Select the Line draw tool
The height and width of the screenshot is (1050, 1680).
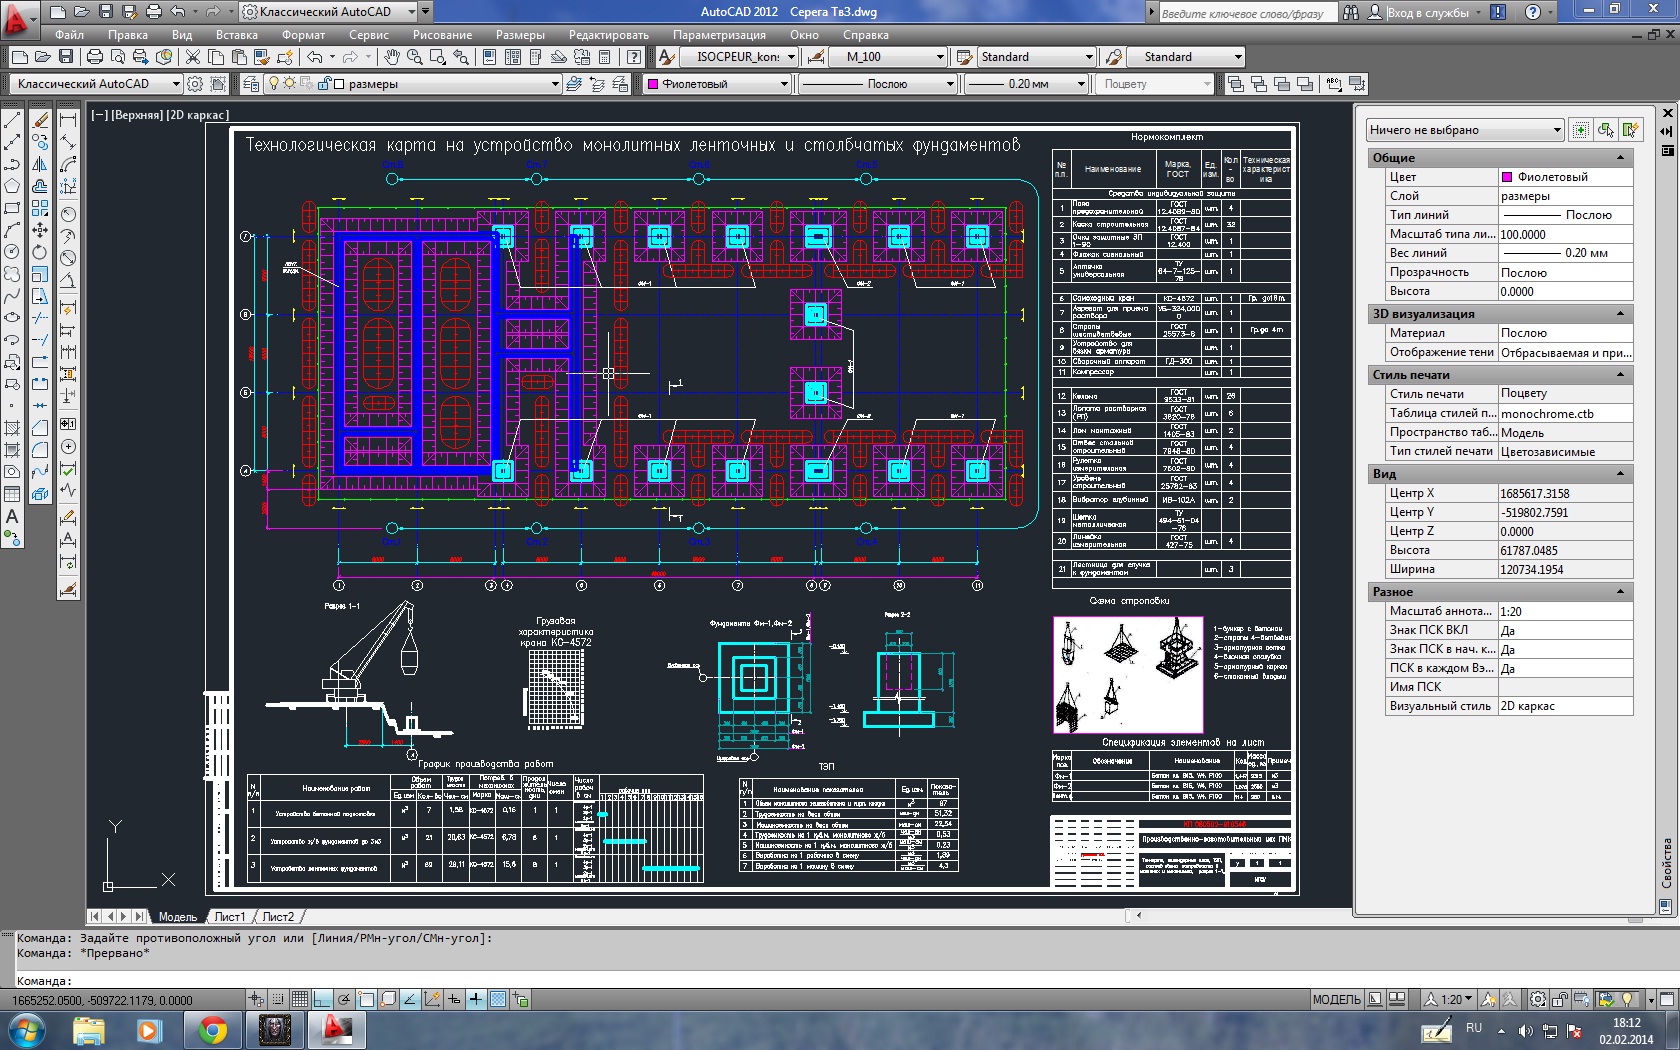pos(12,120)
